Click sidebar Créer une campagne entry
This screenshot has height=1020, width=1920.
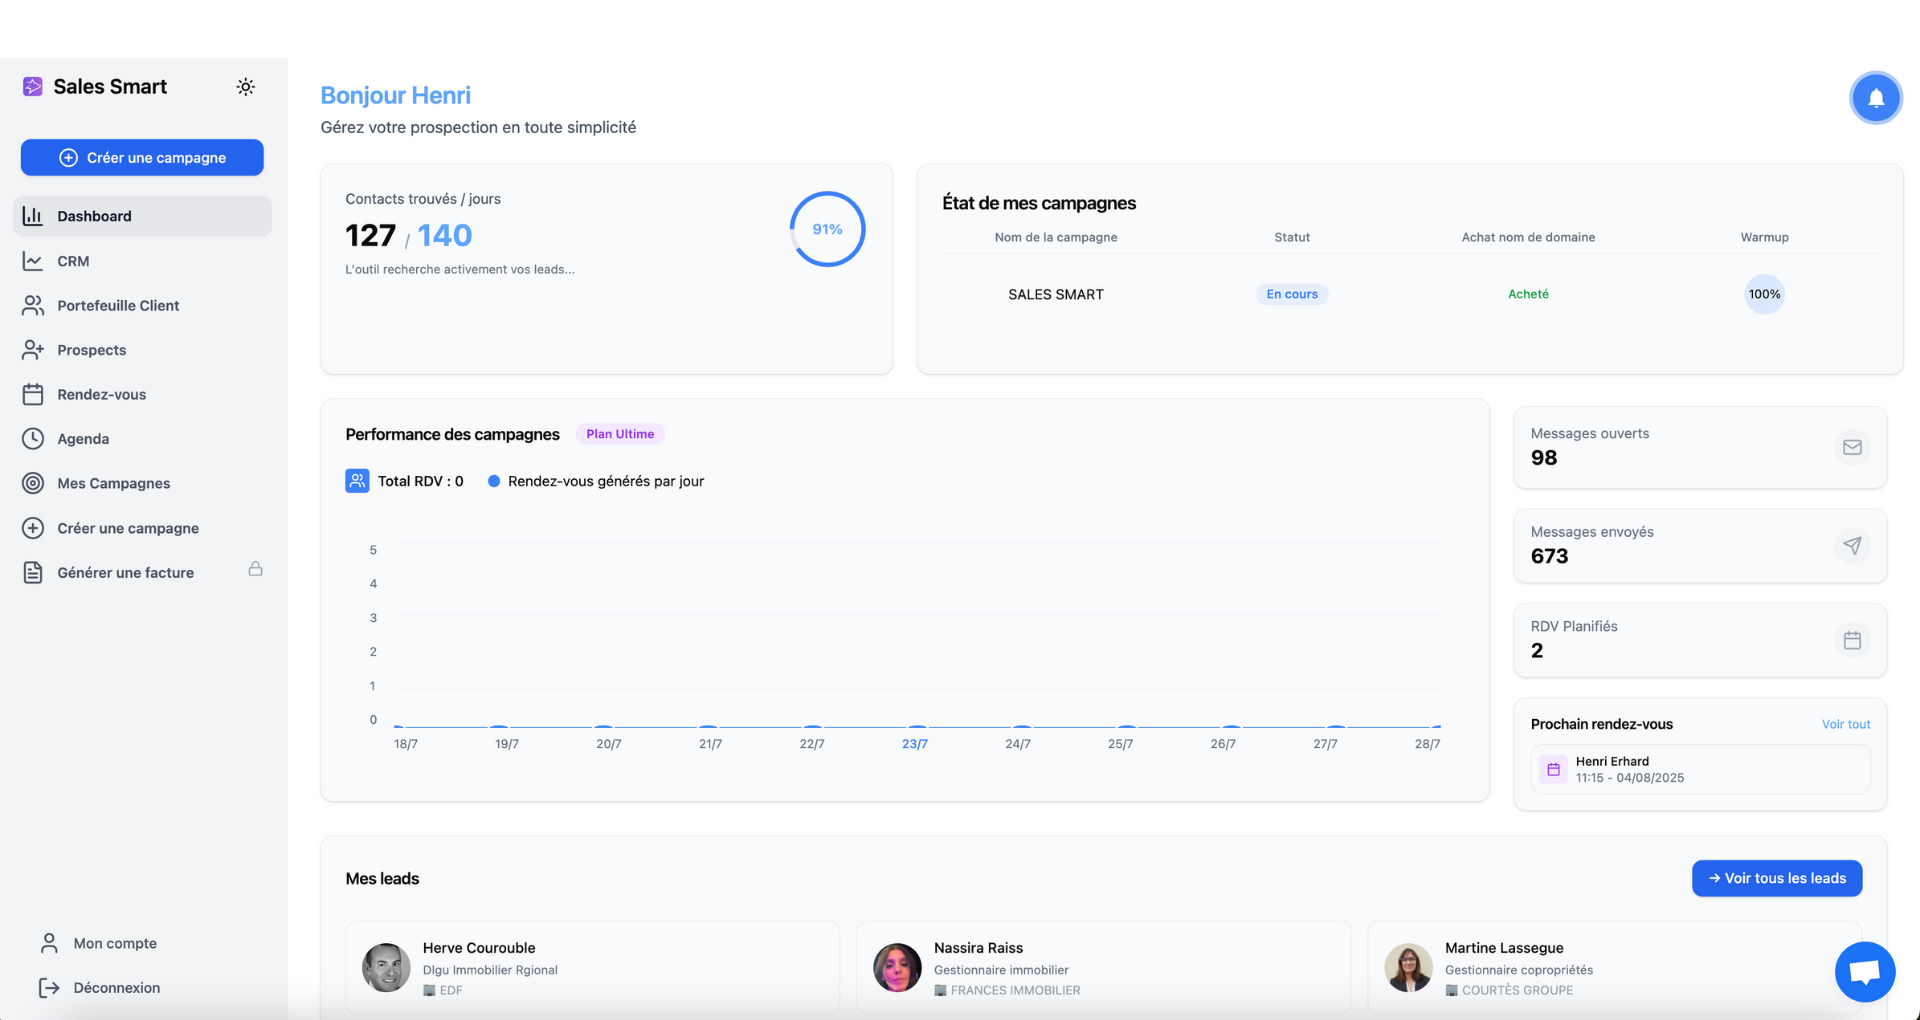[x=142, y=528]
